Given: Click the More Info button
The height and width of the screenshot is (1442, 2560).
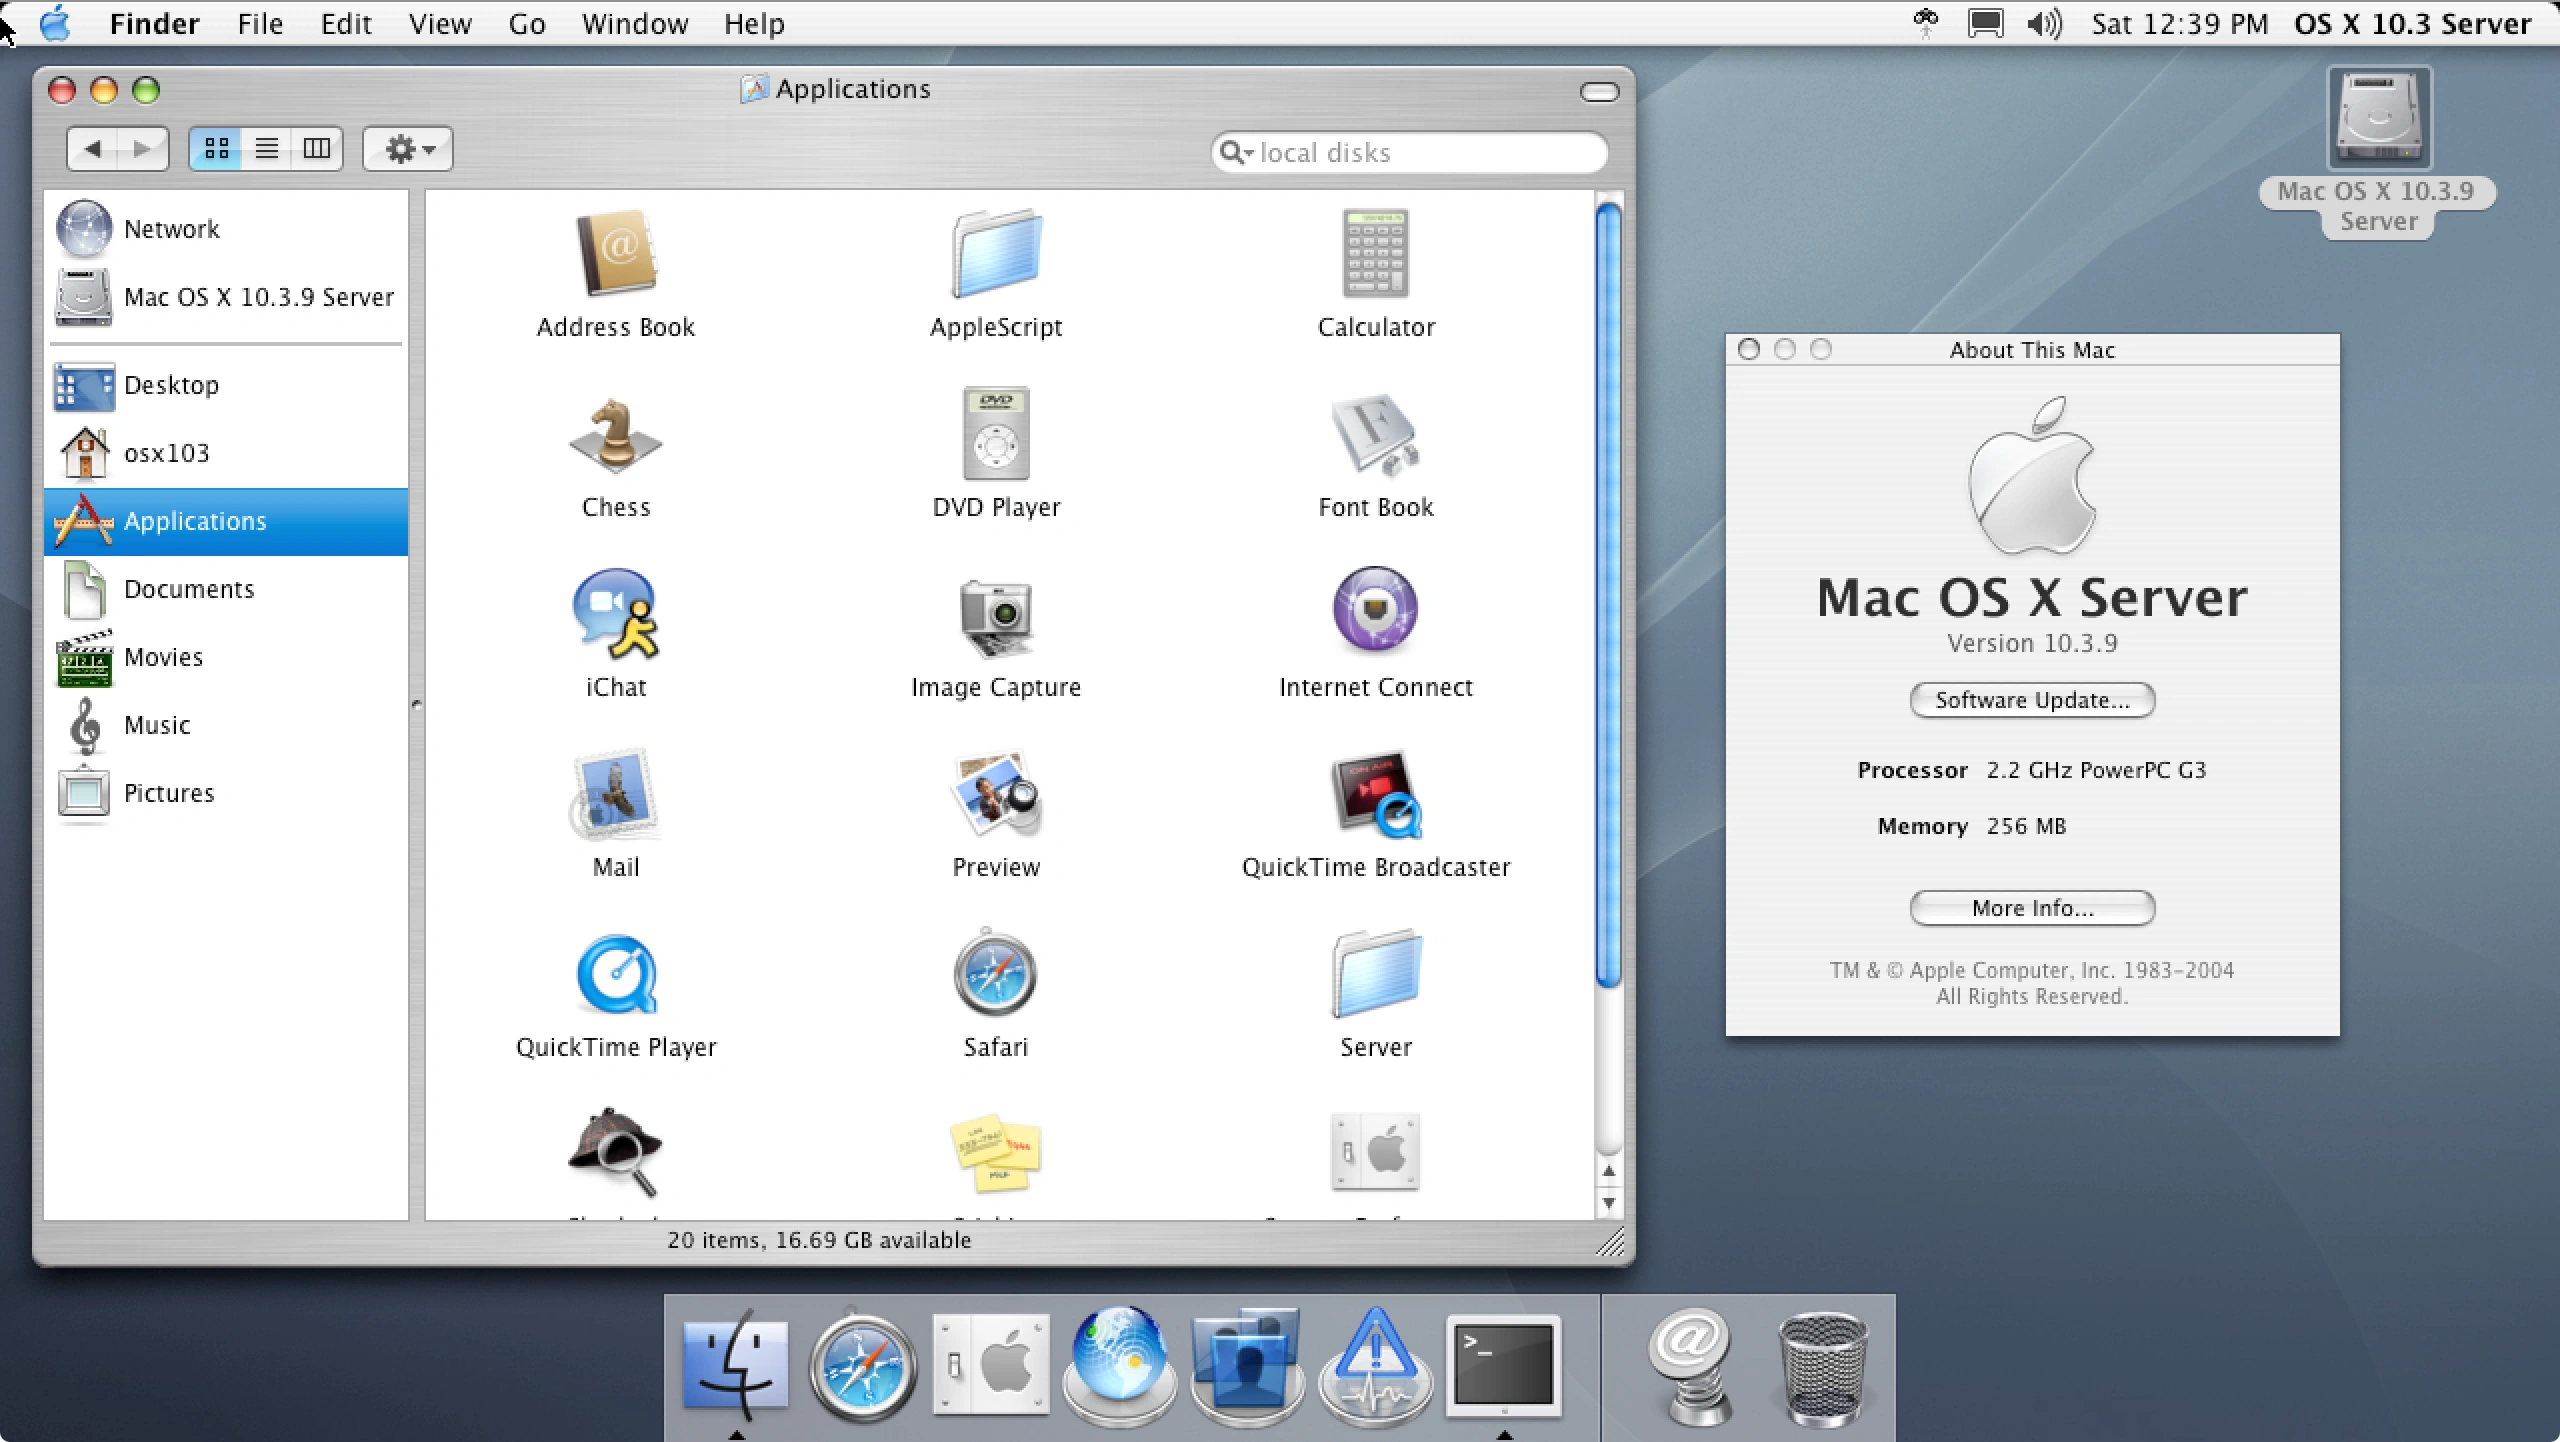Looking at the screenshot, I should 2032,908.
